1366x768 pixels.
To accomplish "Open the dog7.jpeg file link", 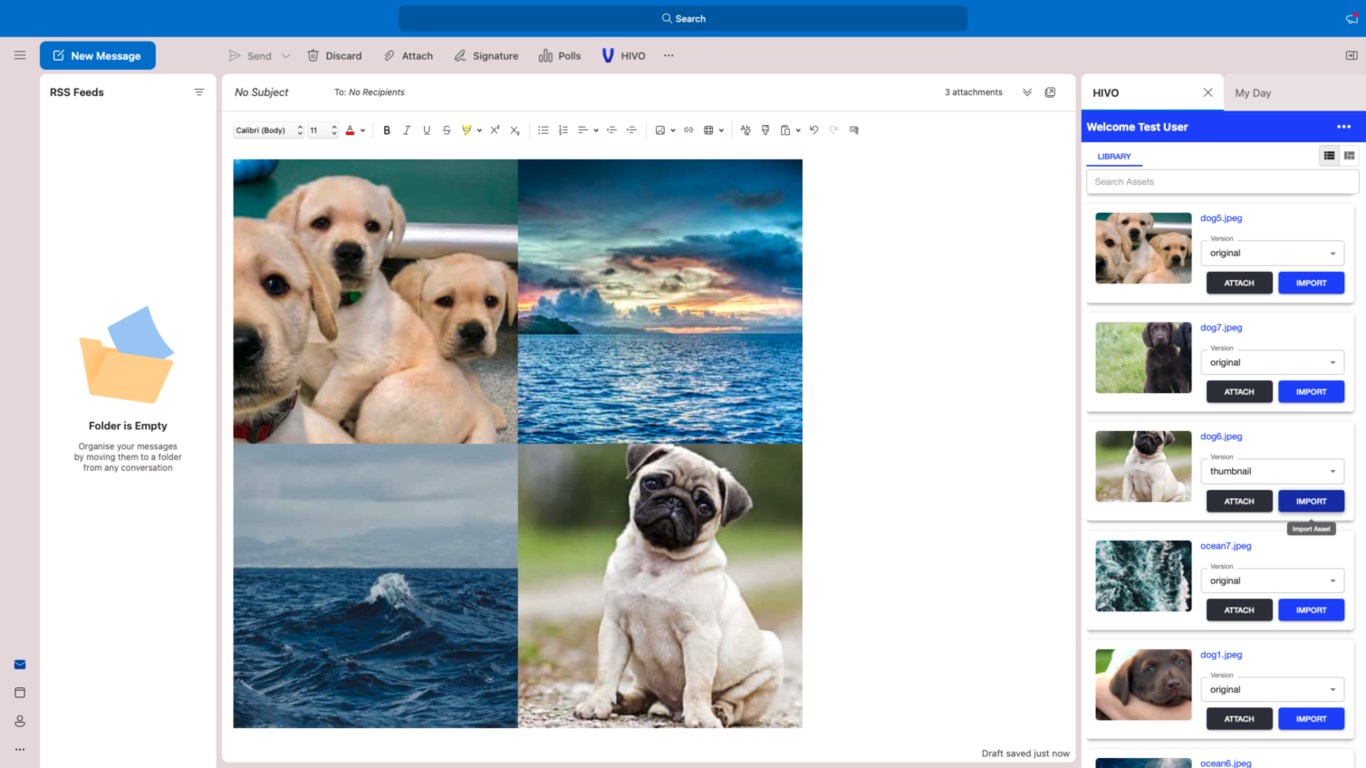I will pyautogui.click(x=1221, y=328).
